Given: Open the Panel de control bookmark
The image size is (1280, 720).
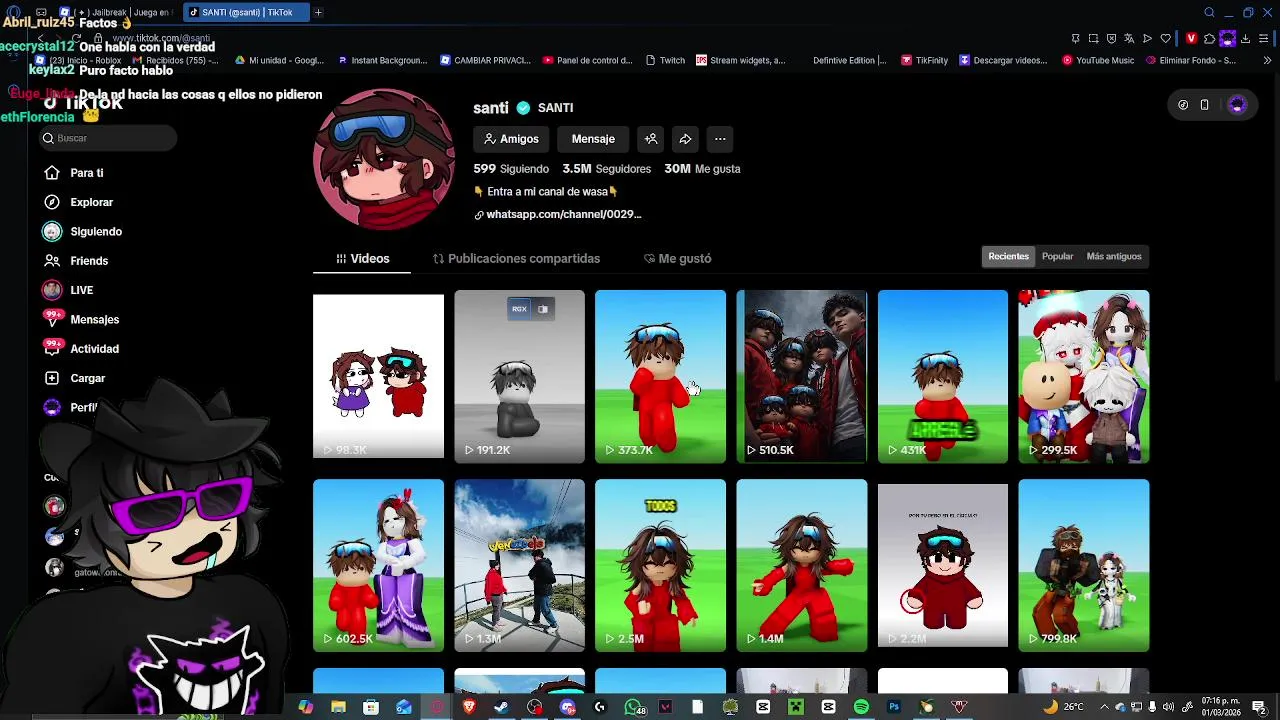Looking at the screenshot, I should click(x=588, y=60).
